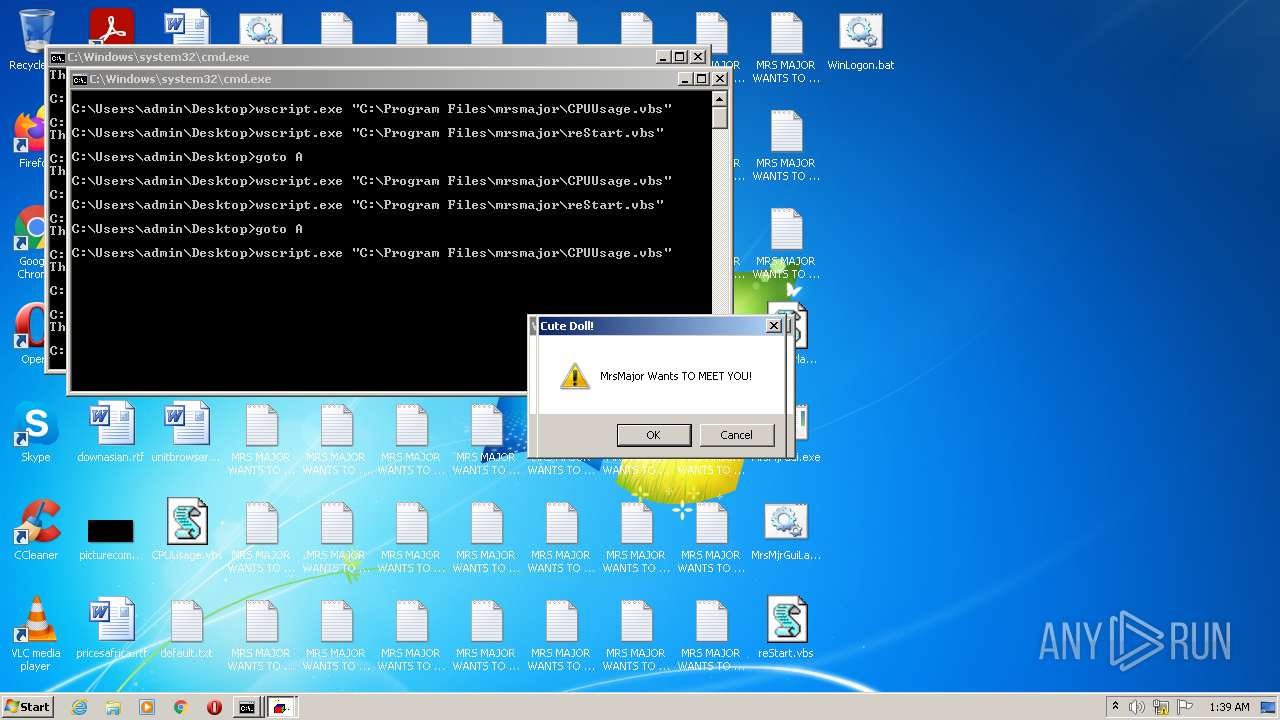
Task: Click the yellow warning icon in the dialog
Action: (x=574, y=377)
